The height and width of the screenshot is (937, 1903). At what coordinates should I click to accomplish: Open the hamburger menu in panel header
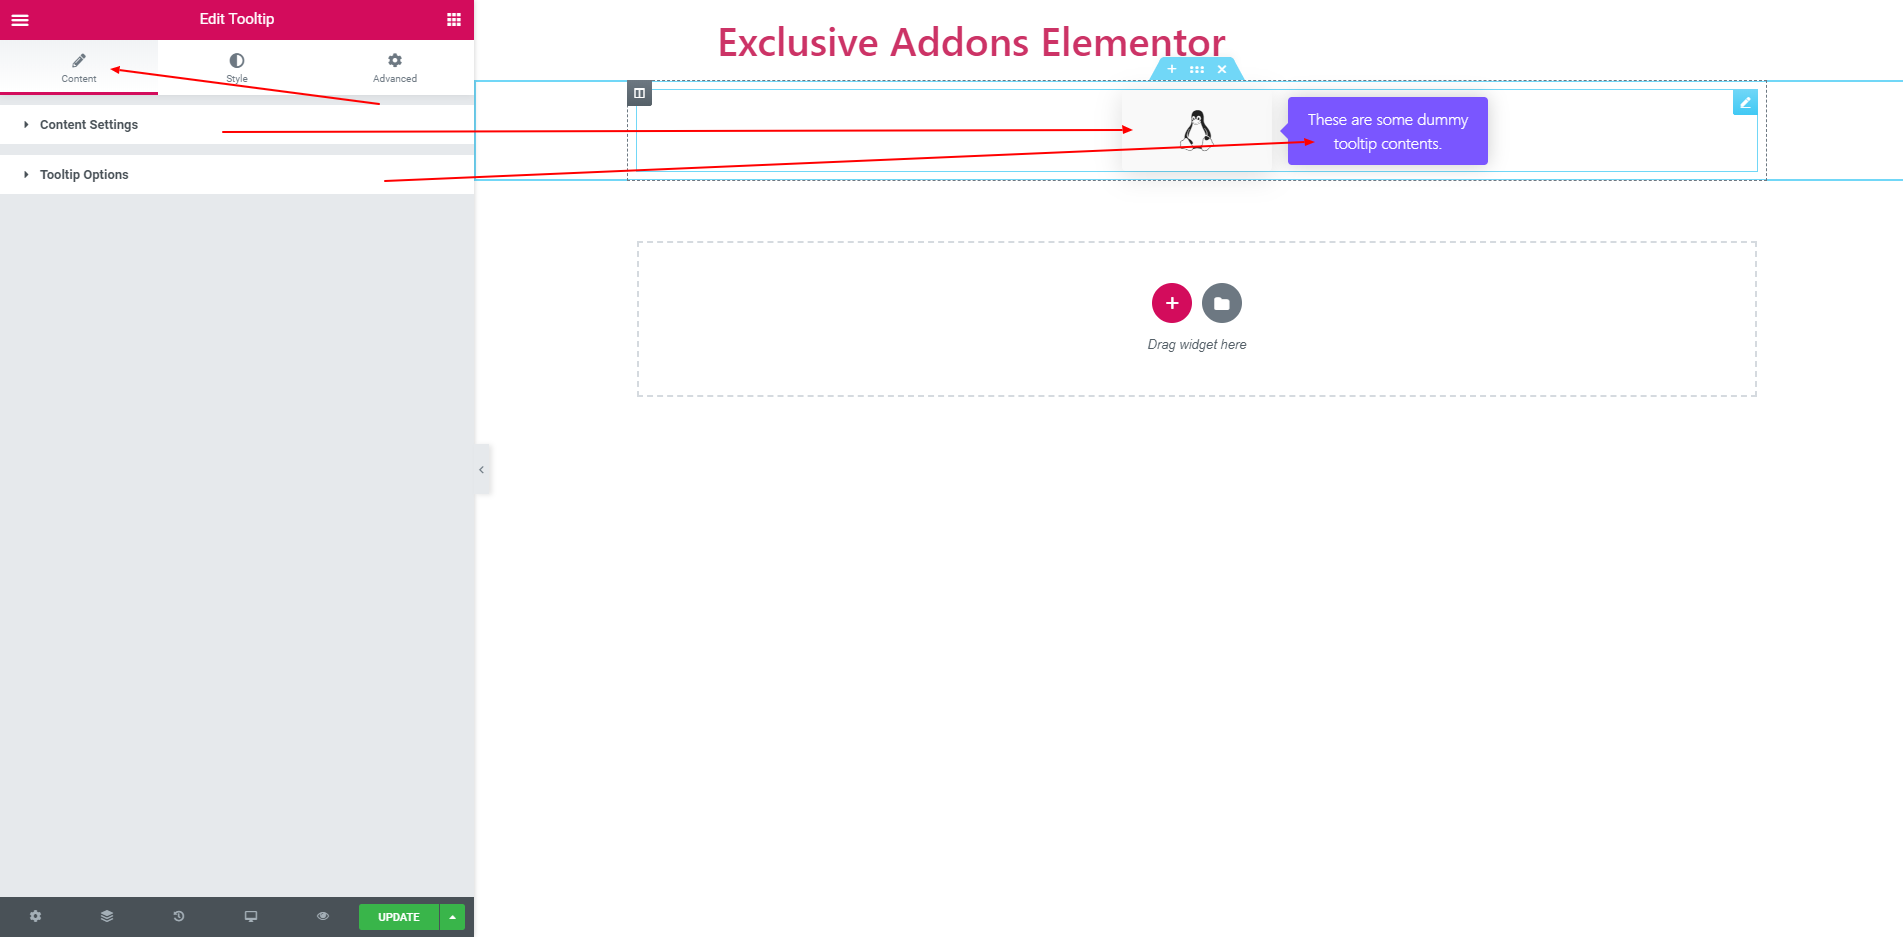point(20,19)
